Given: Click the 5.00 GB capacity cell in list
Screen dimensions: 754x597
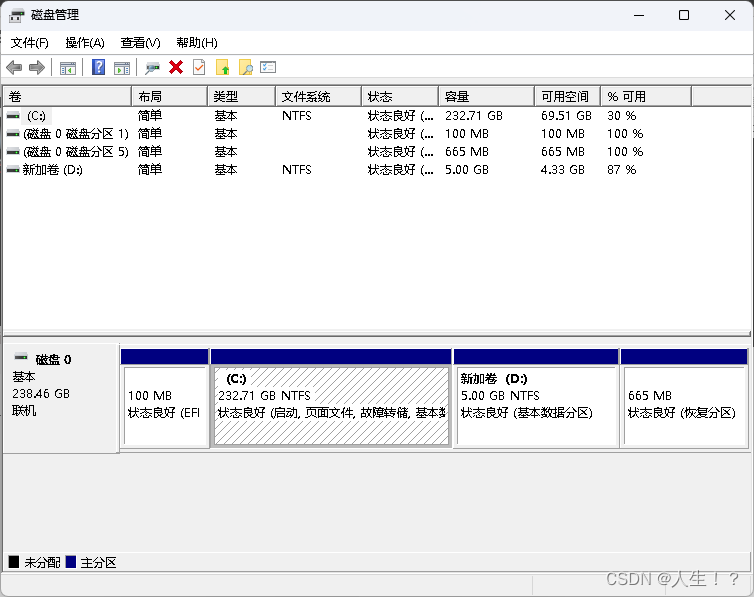Looking at the screenshot, I should pyautogui.click(x=466, y=170).
